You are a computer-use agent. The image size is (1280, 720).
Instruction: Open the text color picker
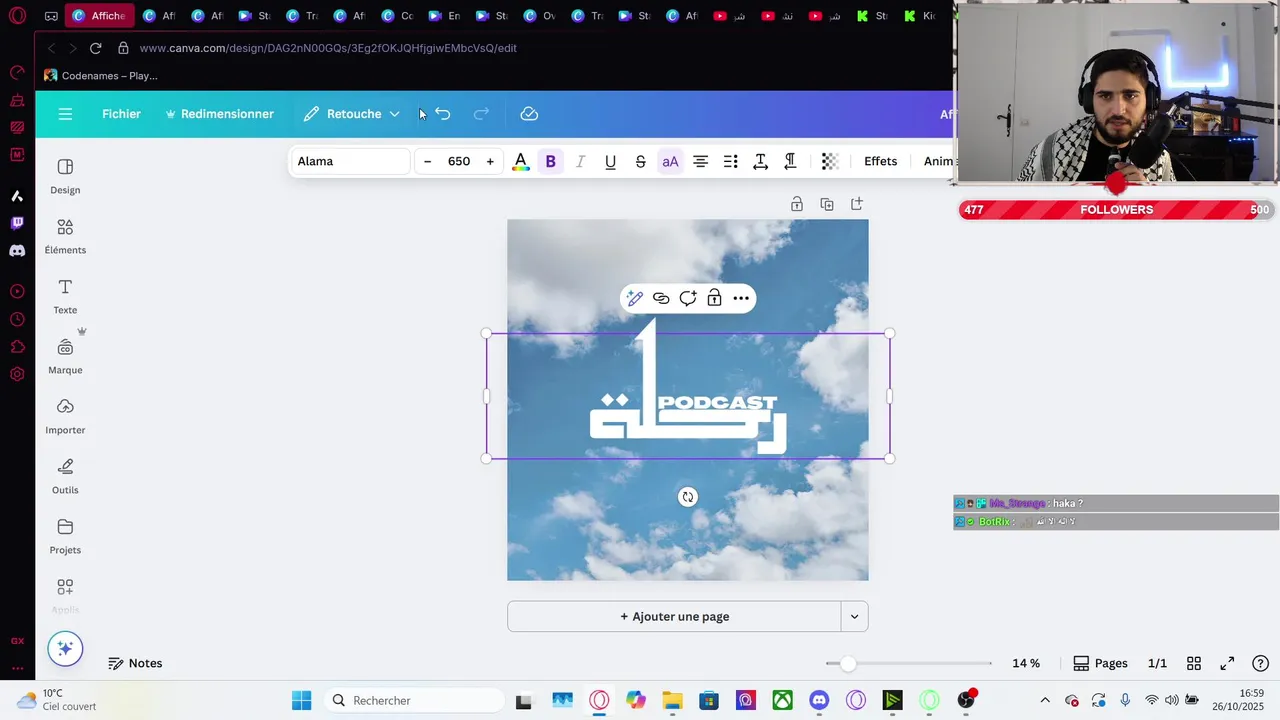520,161
